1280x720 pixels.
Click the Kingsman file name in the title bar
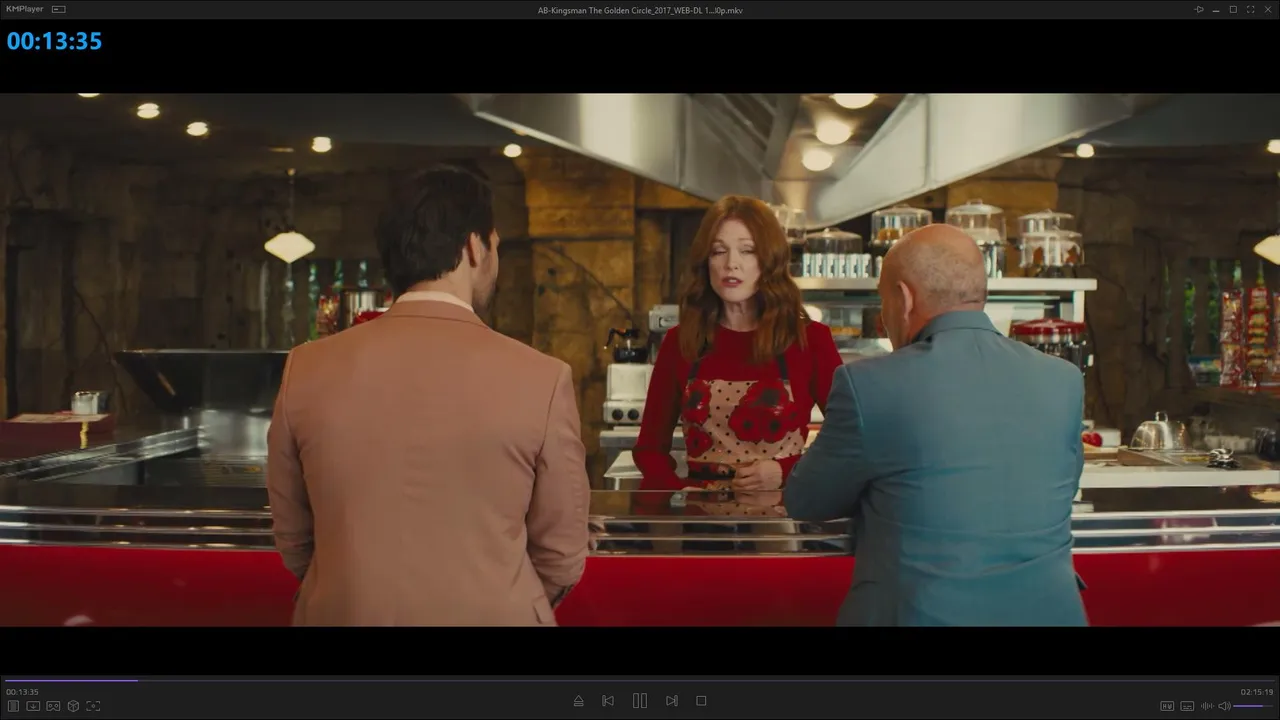(640, 10)
